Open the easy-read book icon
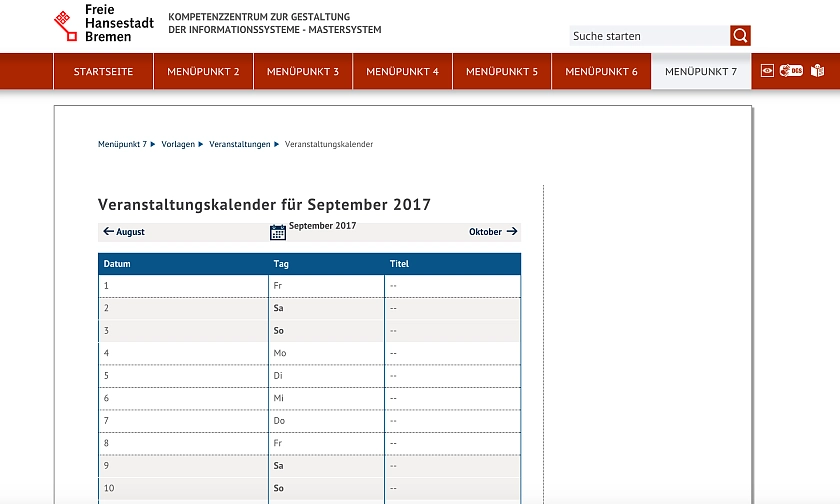This screenshot has height=504, width=840. coord(818,71)
